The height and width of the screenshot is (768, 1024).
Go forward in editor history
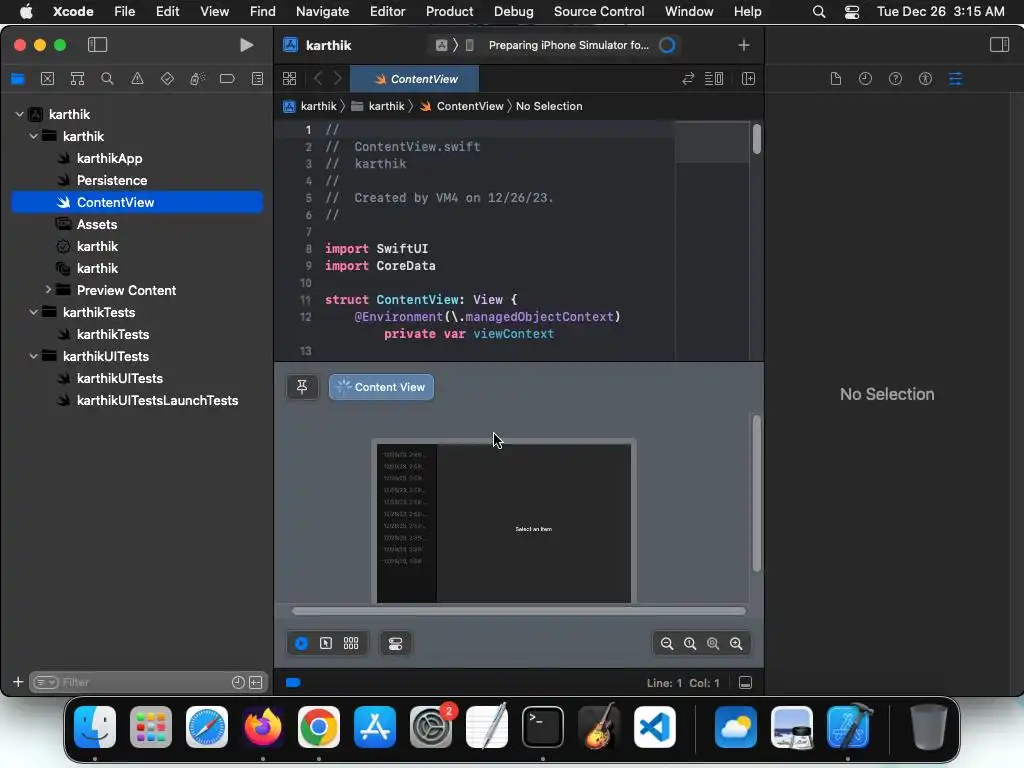(x=338, y=79)
